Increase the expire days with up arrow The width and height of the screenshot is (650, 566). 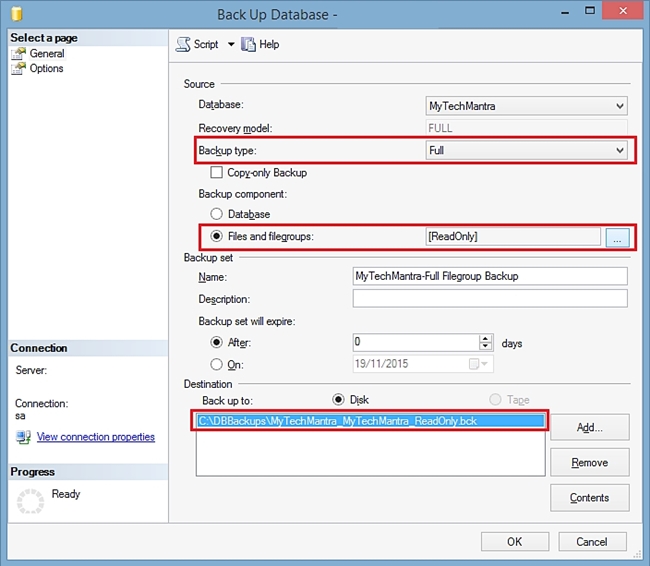[x=485, y=339]
